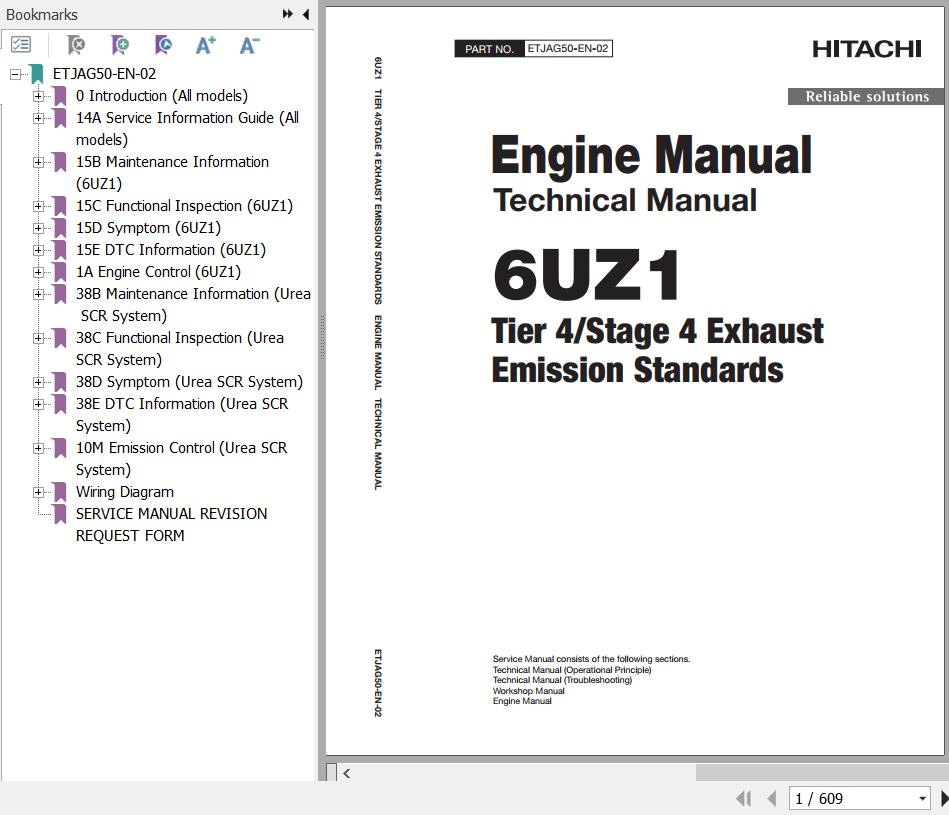949x815 pixels.
Task: Open 10M Emission Control Urea SCR bookmark
Action: (x=182, y=459)
